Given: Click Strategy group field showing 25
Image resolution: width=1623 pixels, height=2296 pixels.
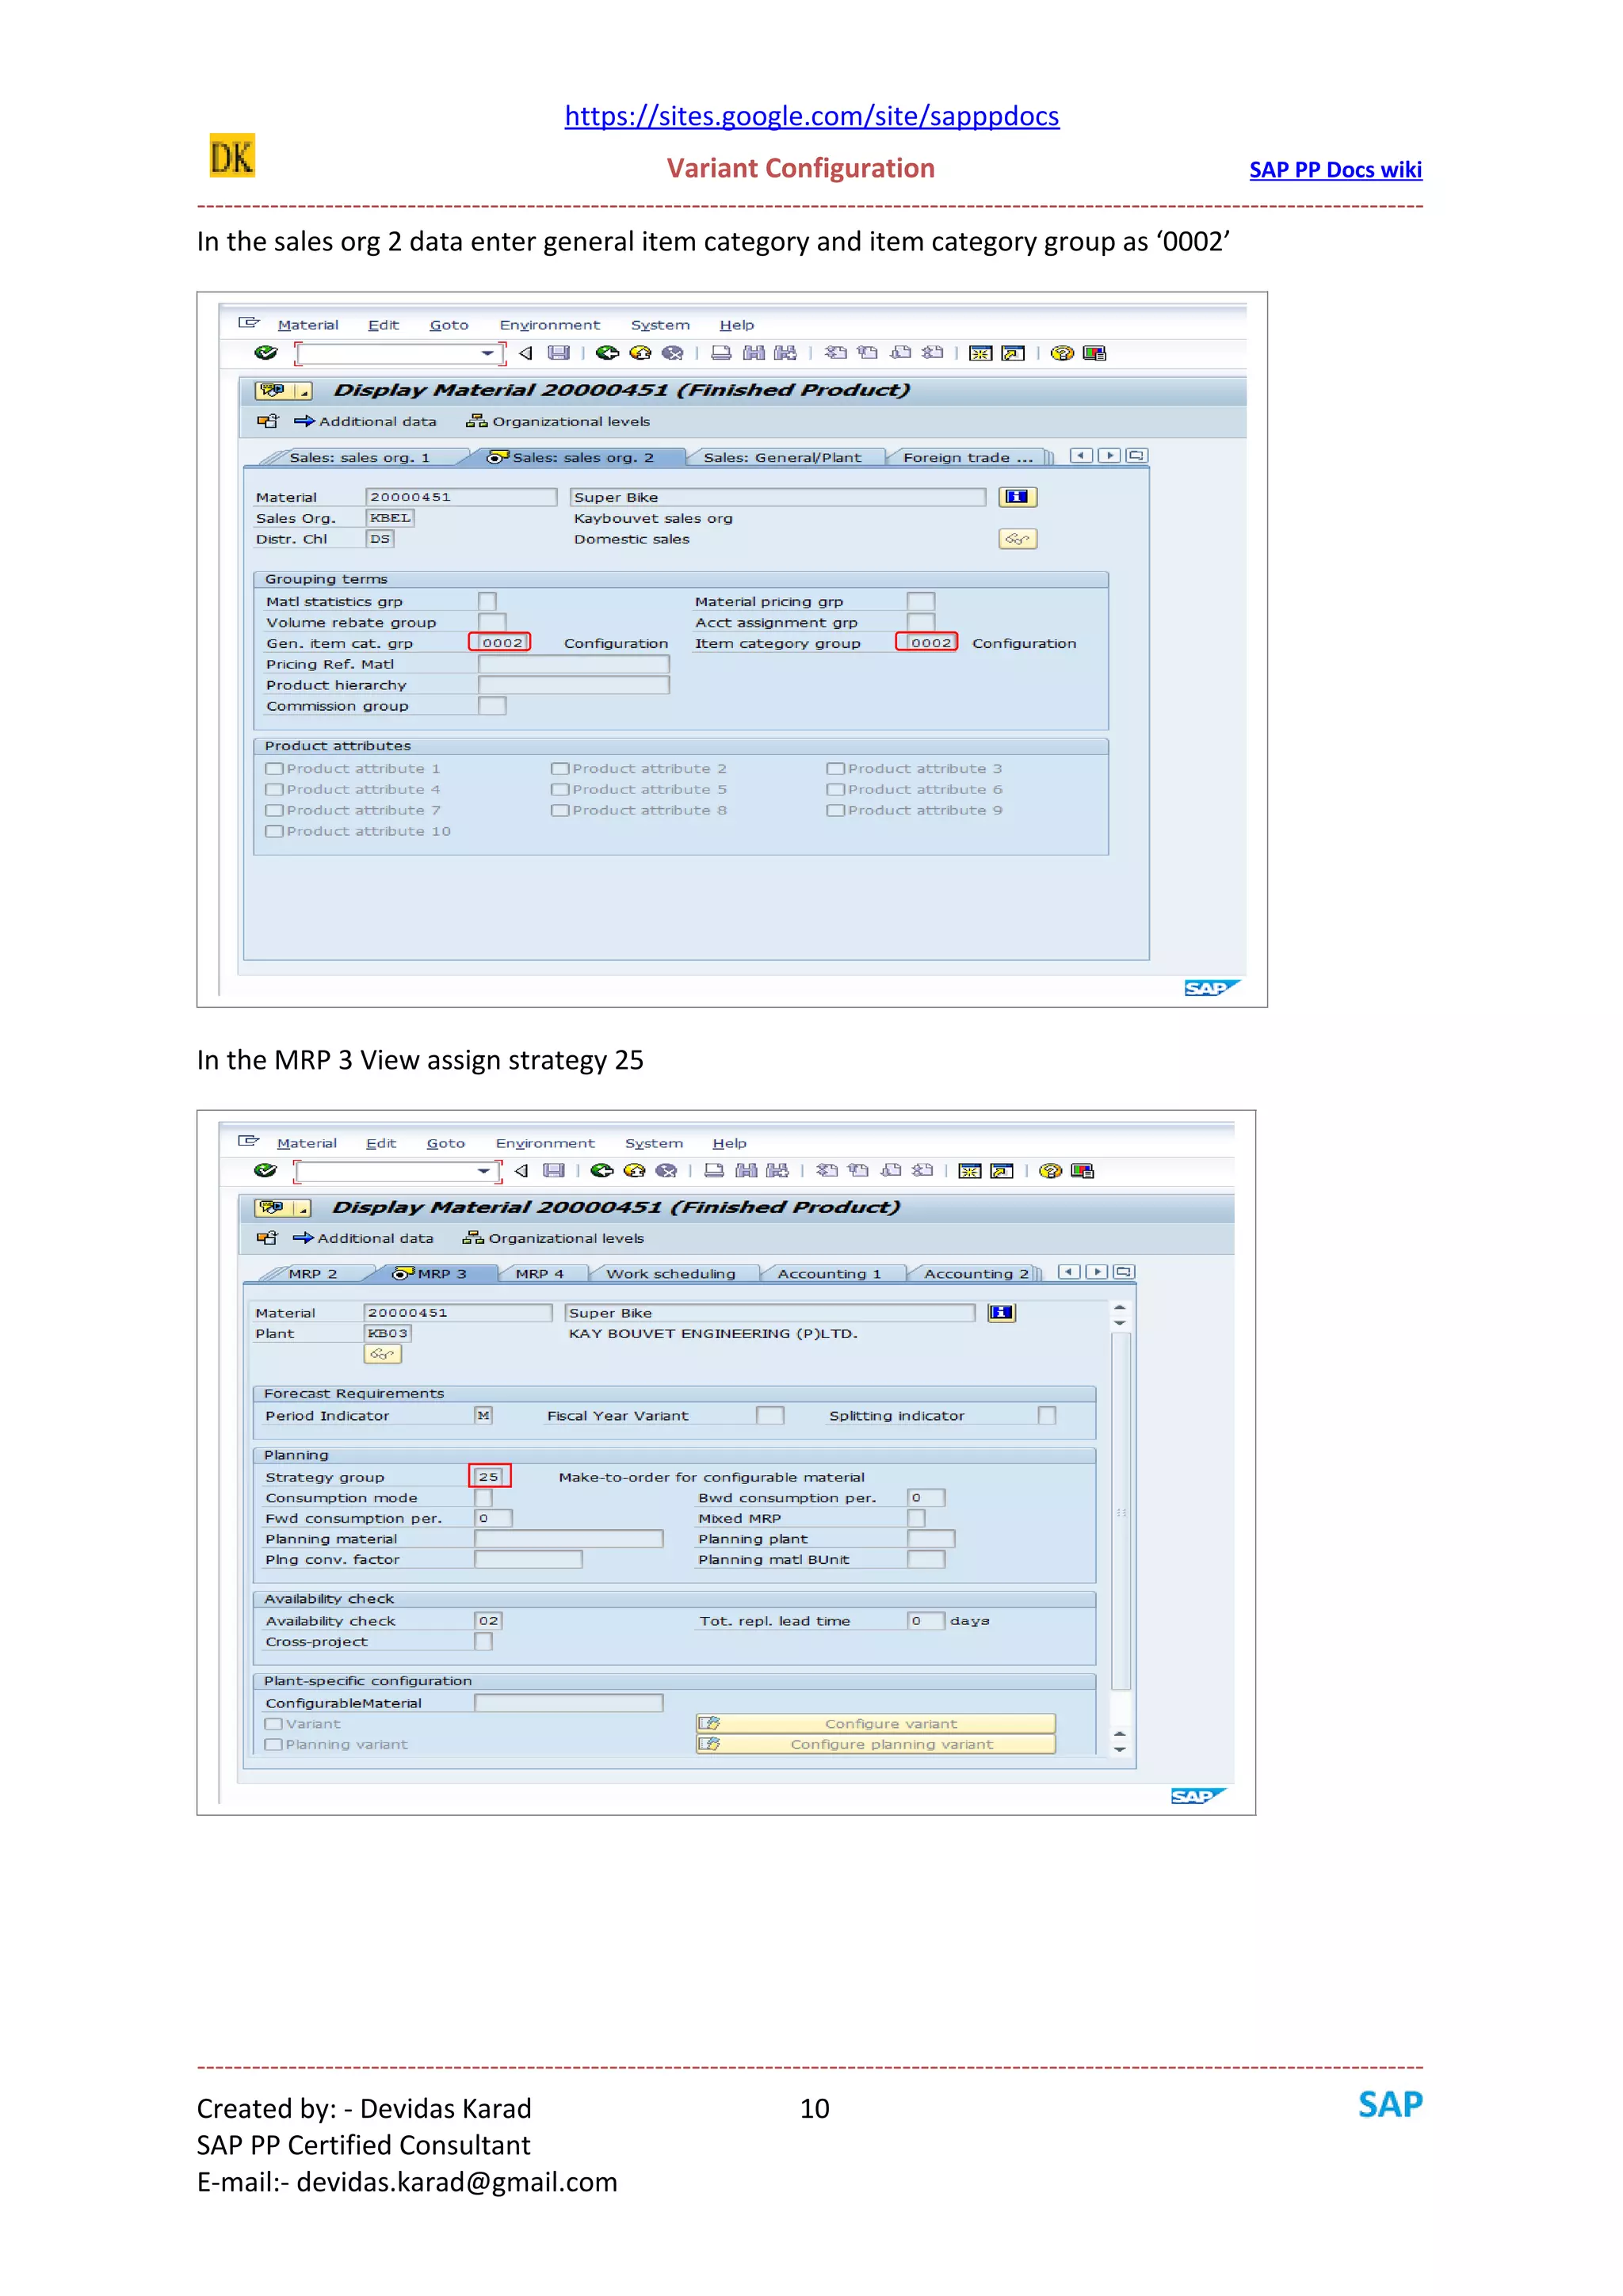Looking at the screenshot, I should pos(490,1477).
